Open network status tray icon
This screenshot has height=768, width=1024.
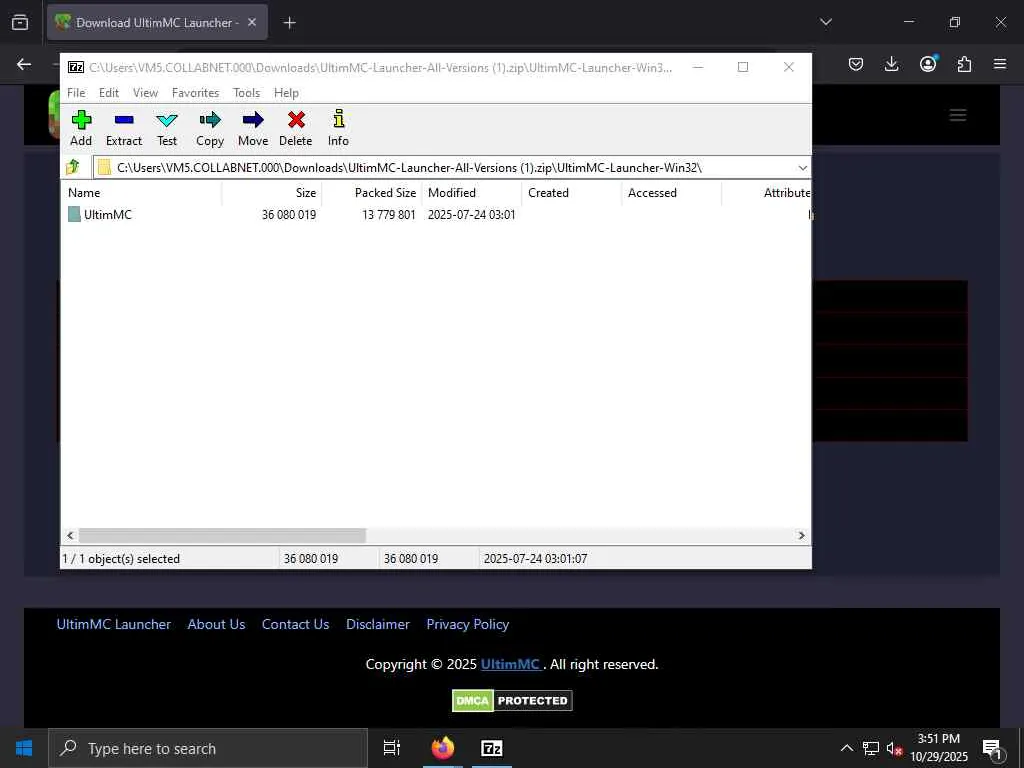tap(871, 748)
